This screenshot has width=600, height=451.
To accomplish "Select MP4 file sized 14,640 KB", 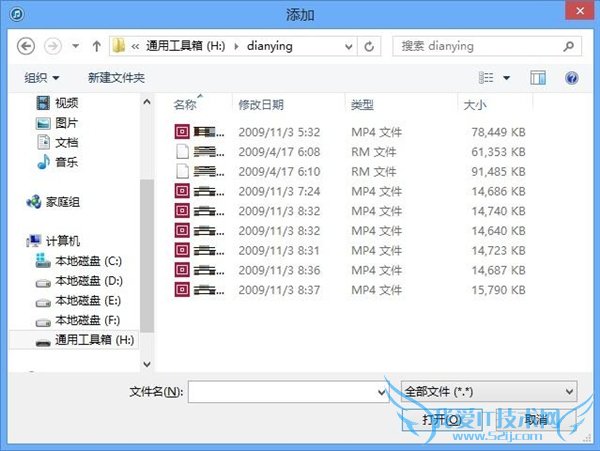I will click(350, 231).
